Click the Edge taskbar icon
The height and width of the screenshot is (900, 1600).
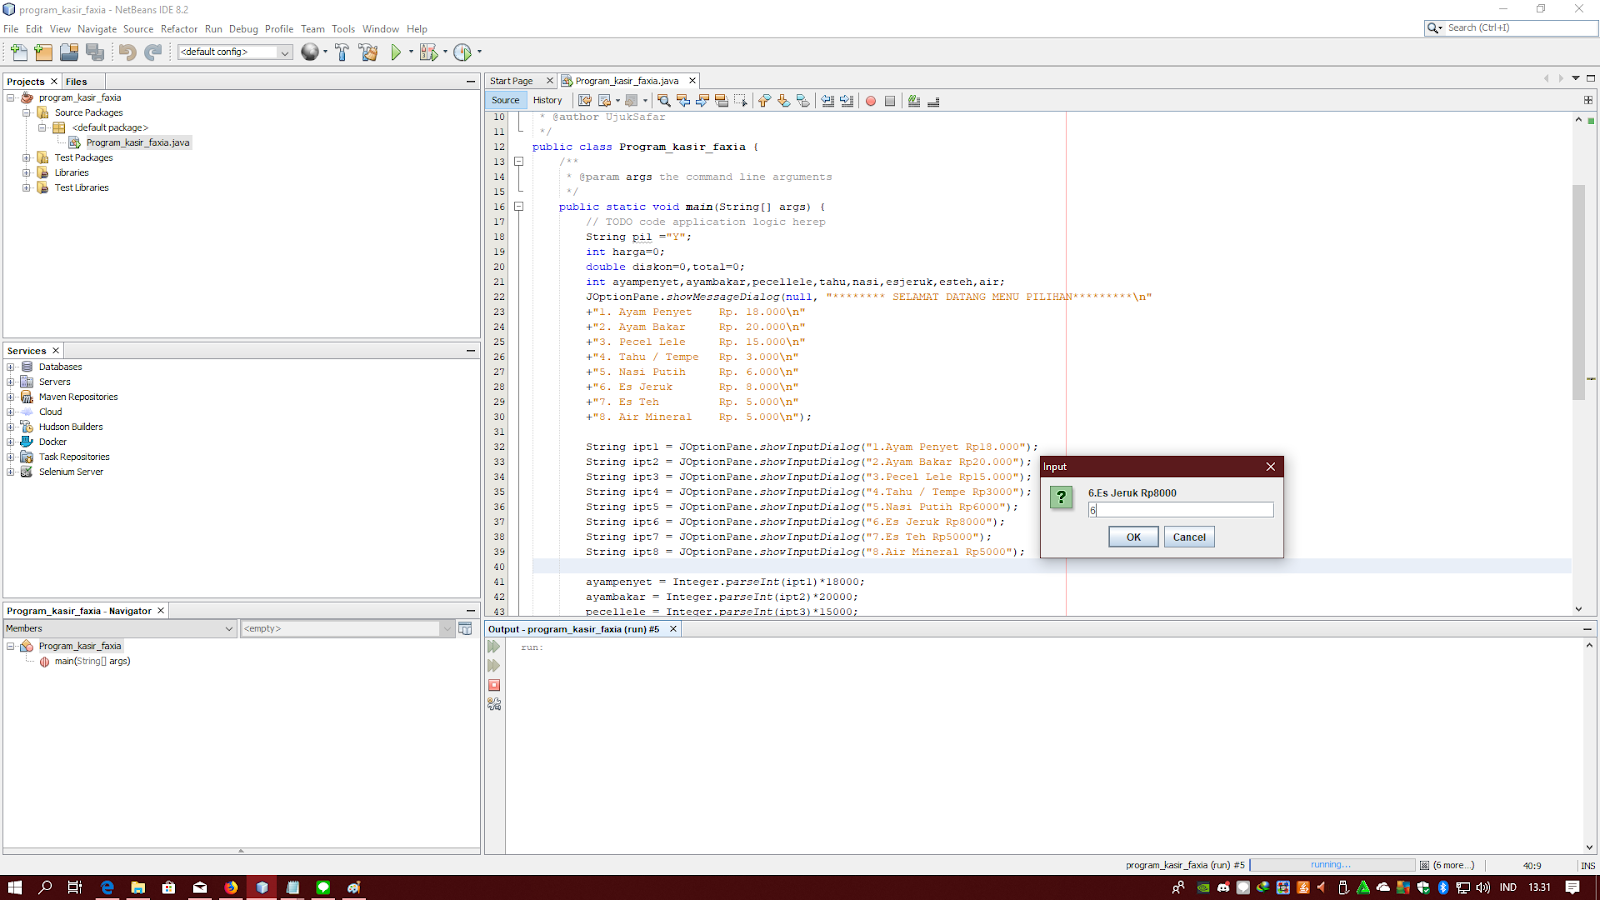[107, 887]
